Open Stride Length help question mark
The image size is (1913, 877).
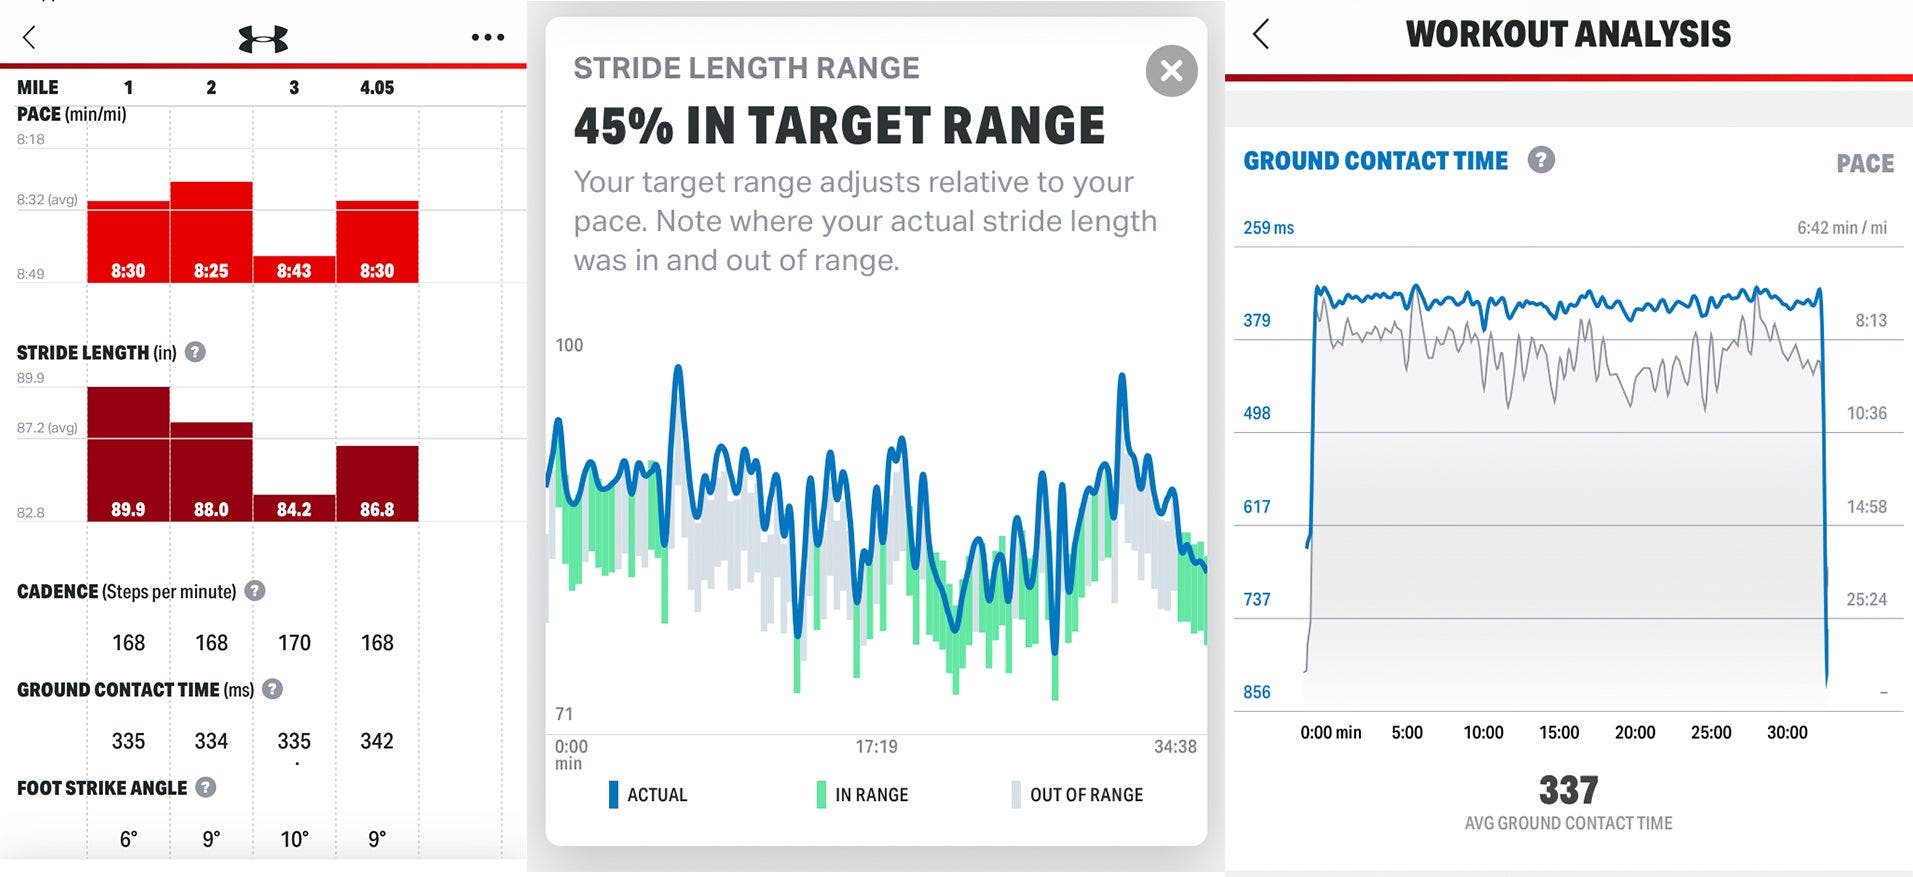(196, 352)
